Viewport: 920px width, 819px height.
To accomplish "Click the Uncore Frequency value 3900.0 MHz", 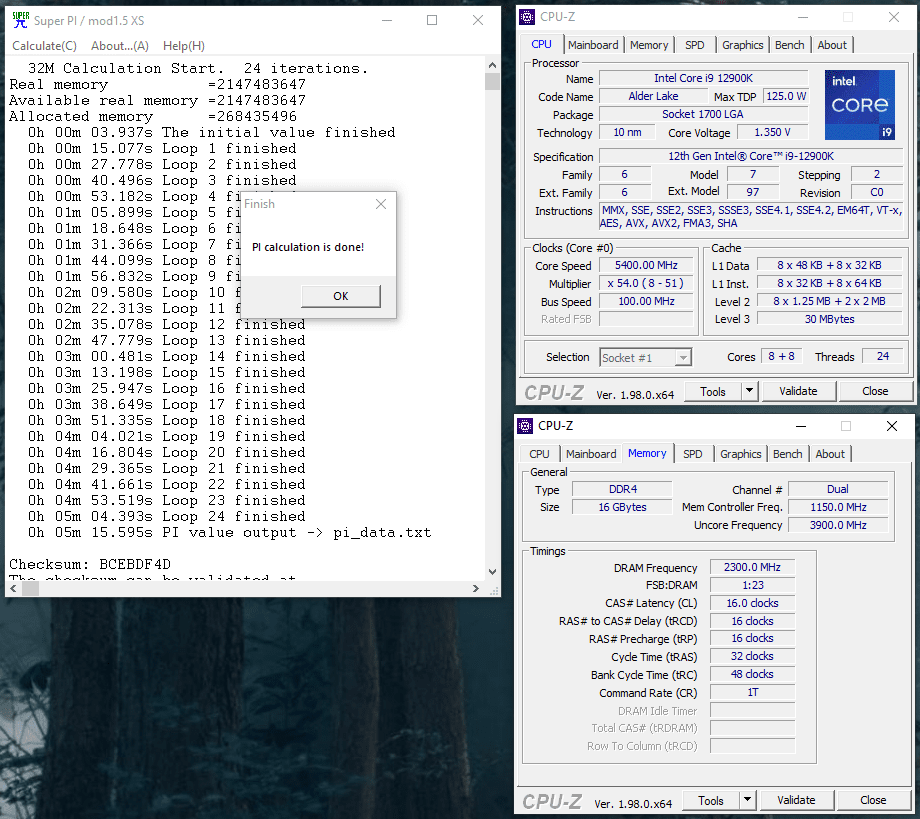I will pos(838,525).
